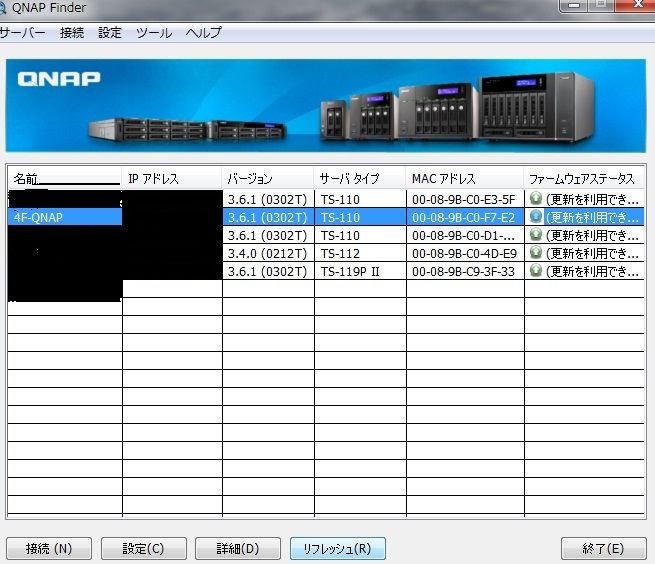Click firmware update icon in TS-112 row
The image size is (655, 564).
click(536, 252)
